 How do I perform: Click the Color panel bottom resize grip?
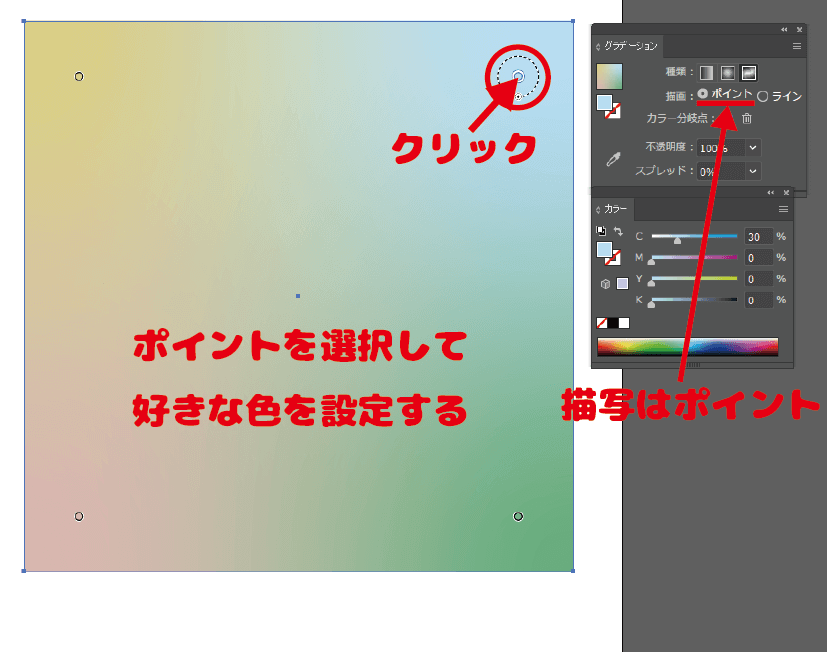693,365
